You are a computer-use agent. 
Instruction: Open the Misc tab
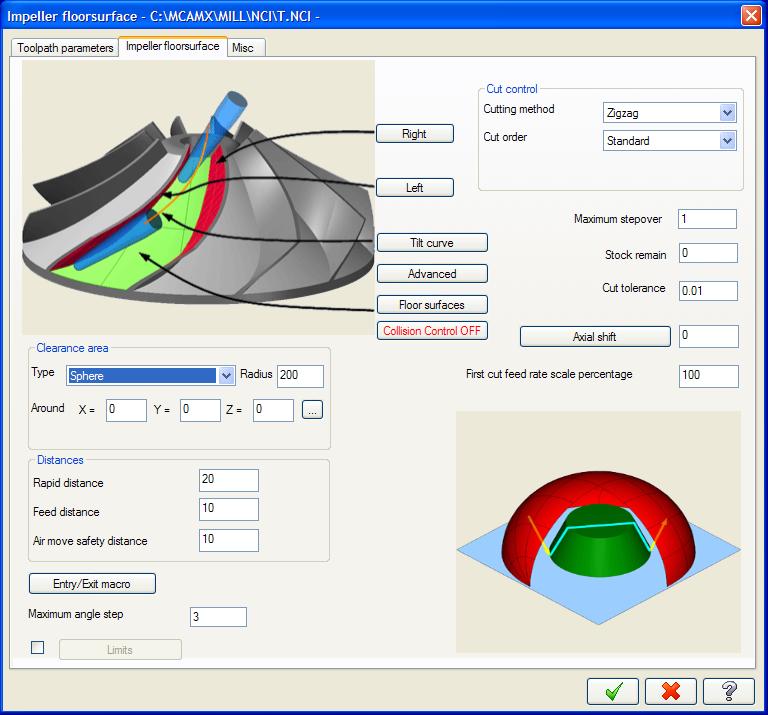243,48
